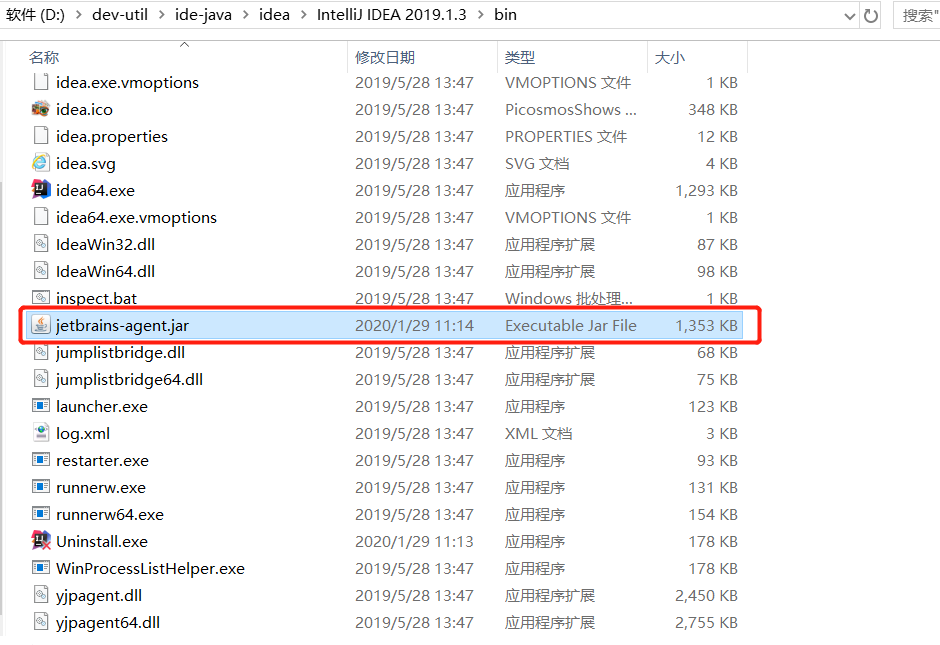Image resolution: width=940 pixels, height=645 pixels.
Task: Click the idea64.exe.vmoptions file icon
Action: [41, 217]
